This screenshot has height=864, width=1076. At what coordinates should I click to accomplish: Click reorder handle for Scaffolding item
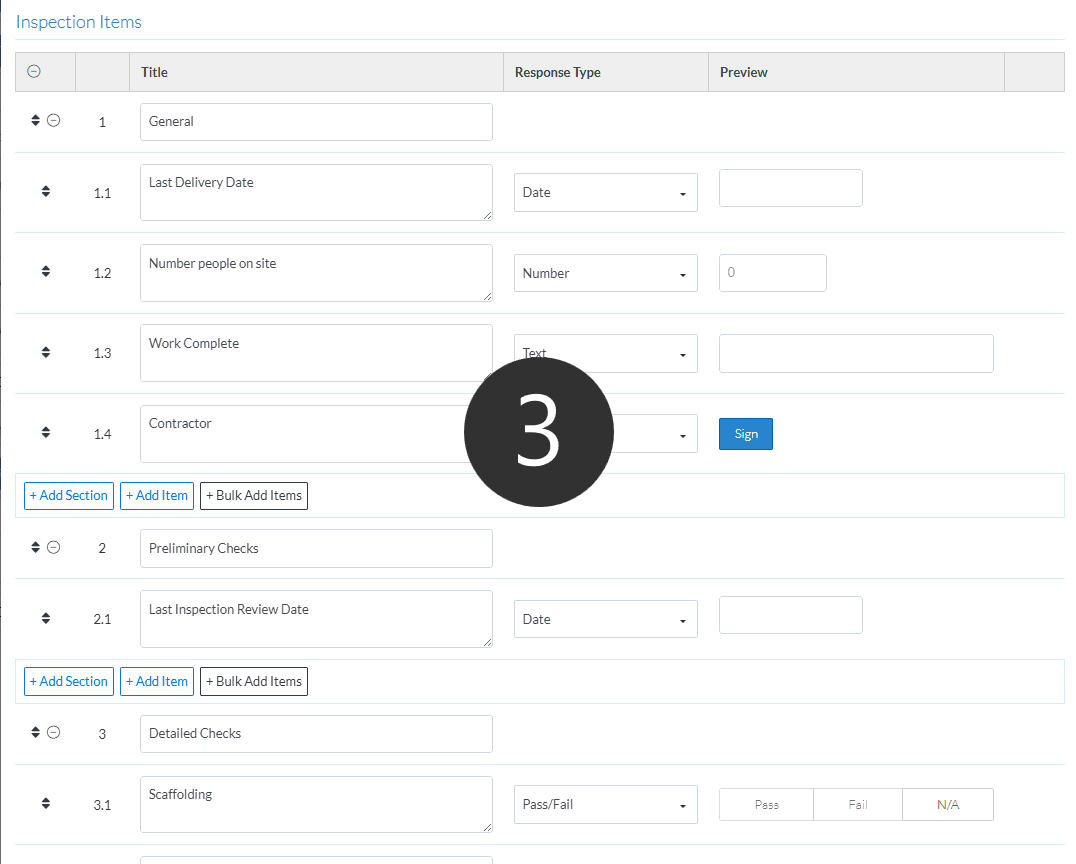coord(45,803)
